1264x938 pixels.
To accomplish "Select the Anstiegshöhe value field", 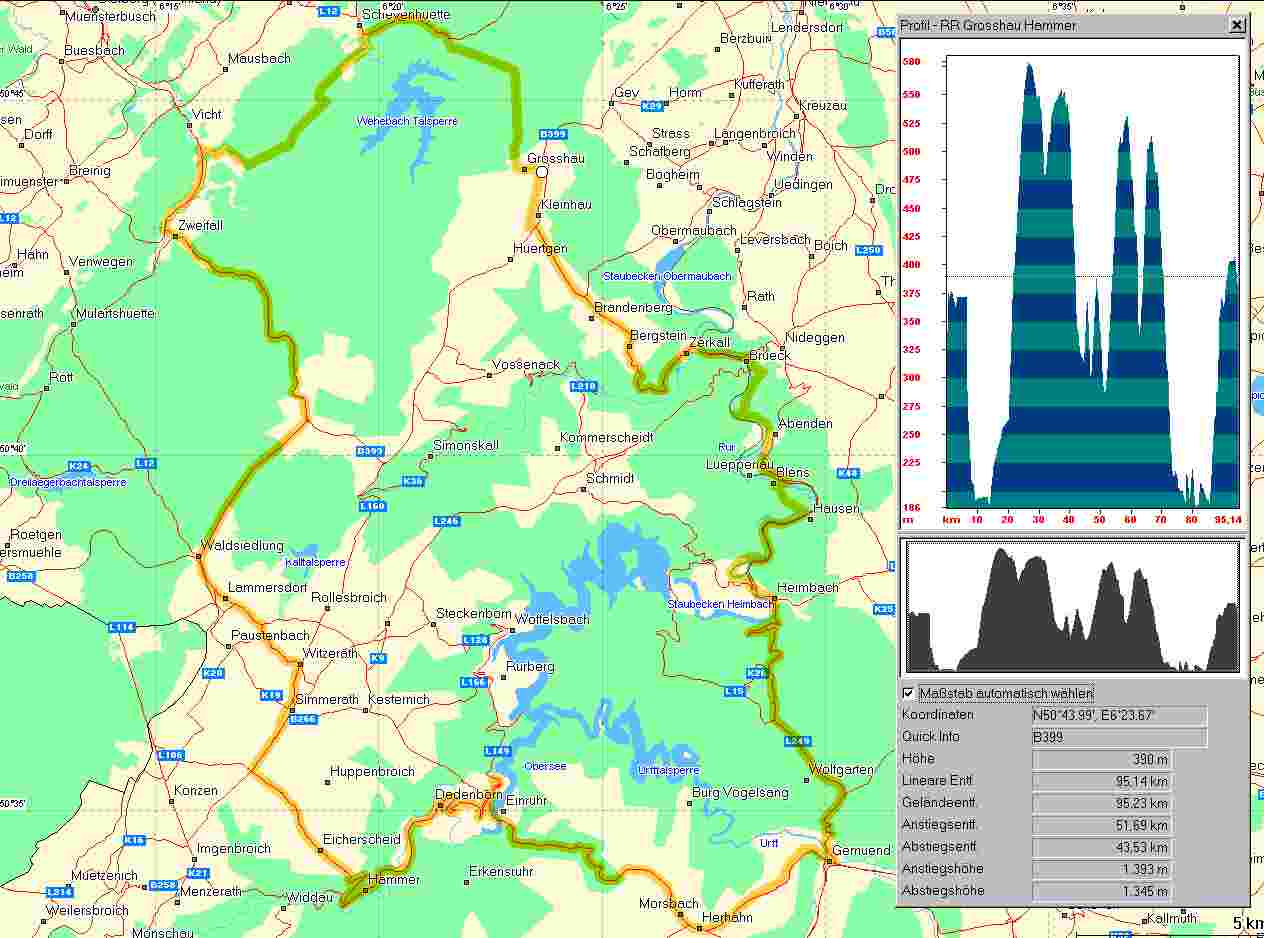I will click(x=1101, y=869).
